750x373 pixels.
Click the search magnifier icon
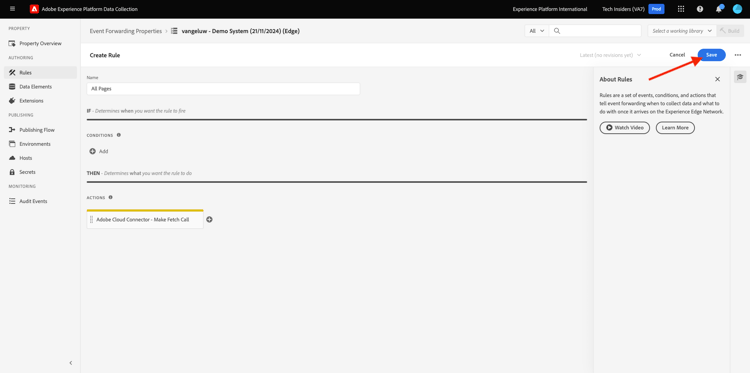(557, 31)
